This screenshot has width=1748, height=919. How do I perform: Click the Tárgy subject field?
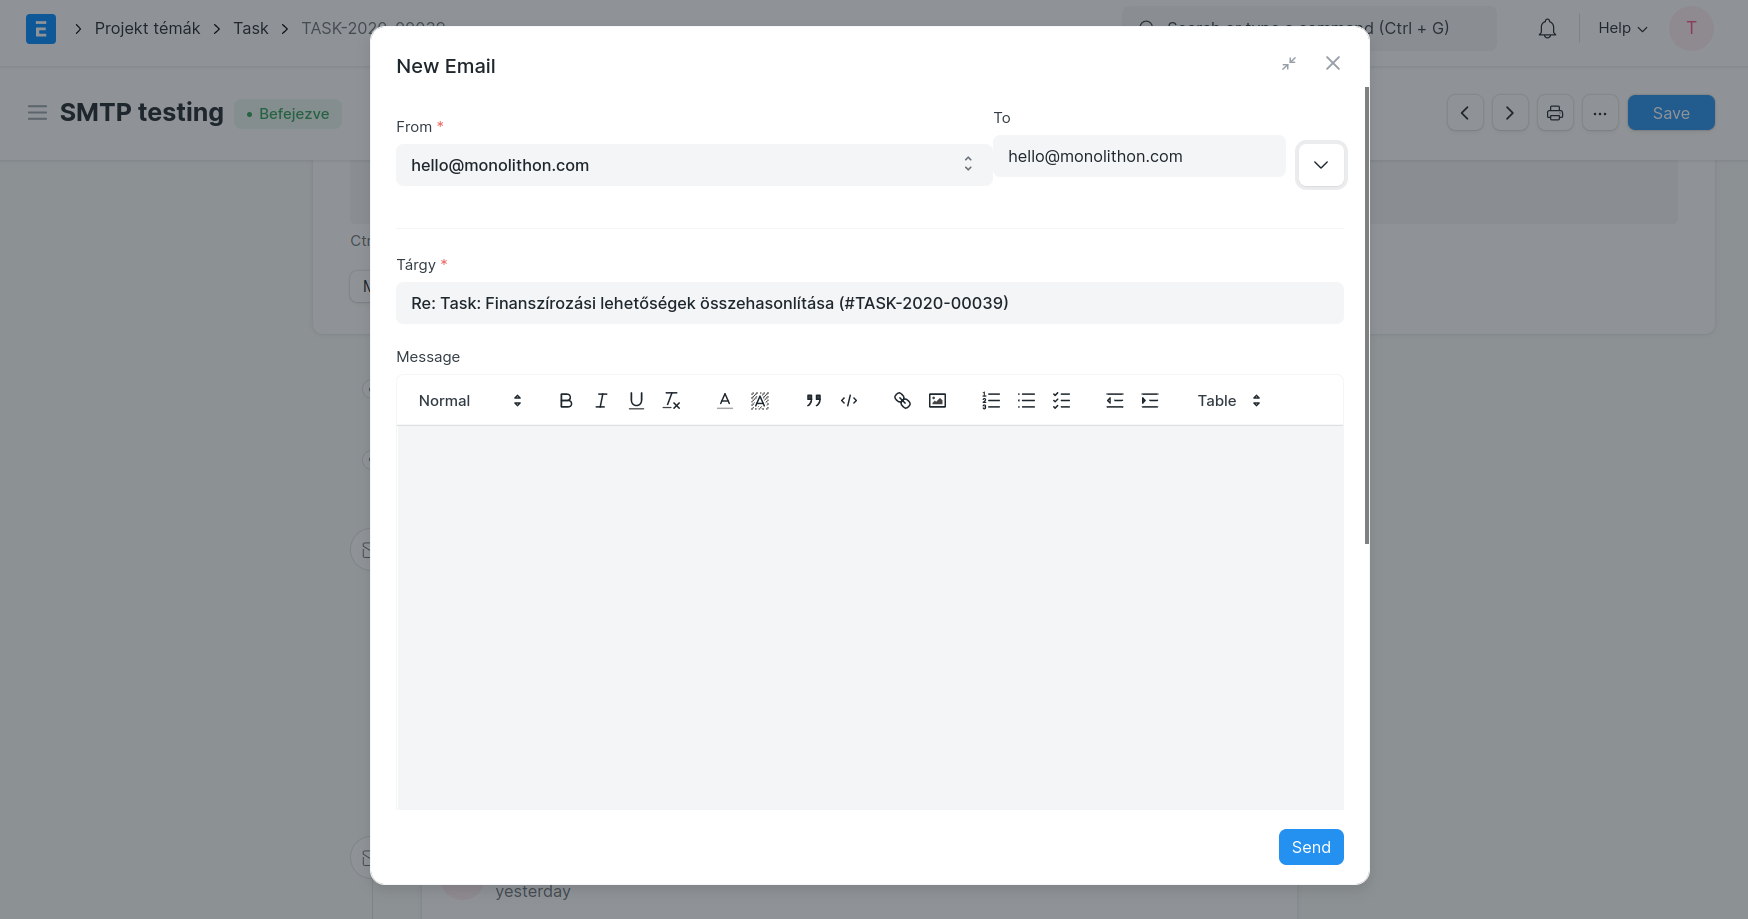click(x=869, y=303)
